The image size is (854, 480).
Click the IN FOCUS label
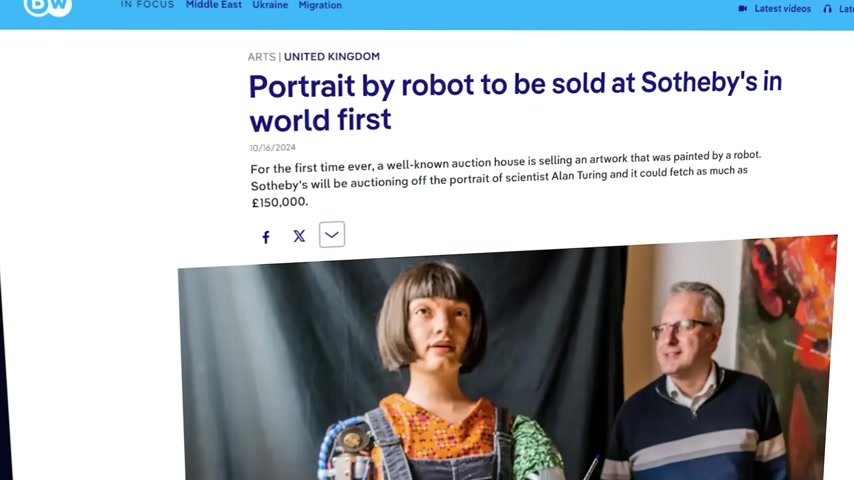tap(147, 4)
